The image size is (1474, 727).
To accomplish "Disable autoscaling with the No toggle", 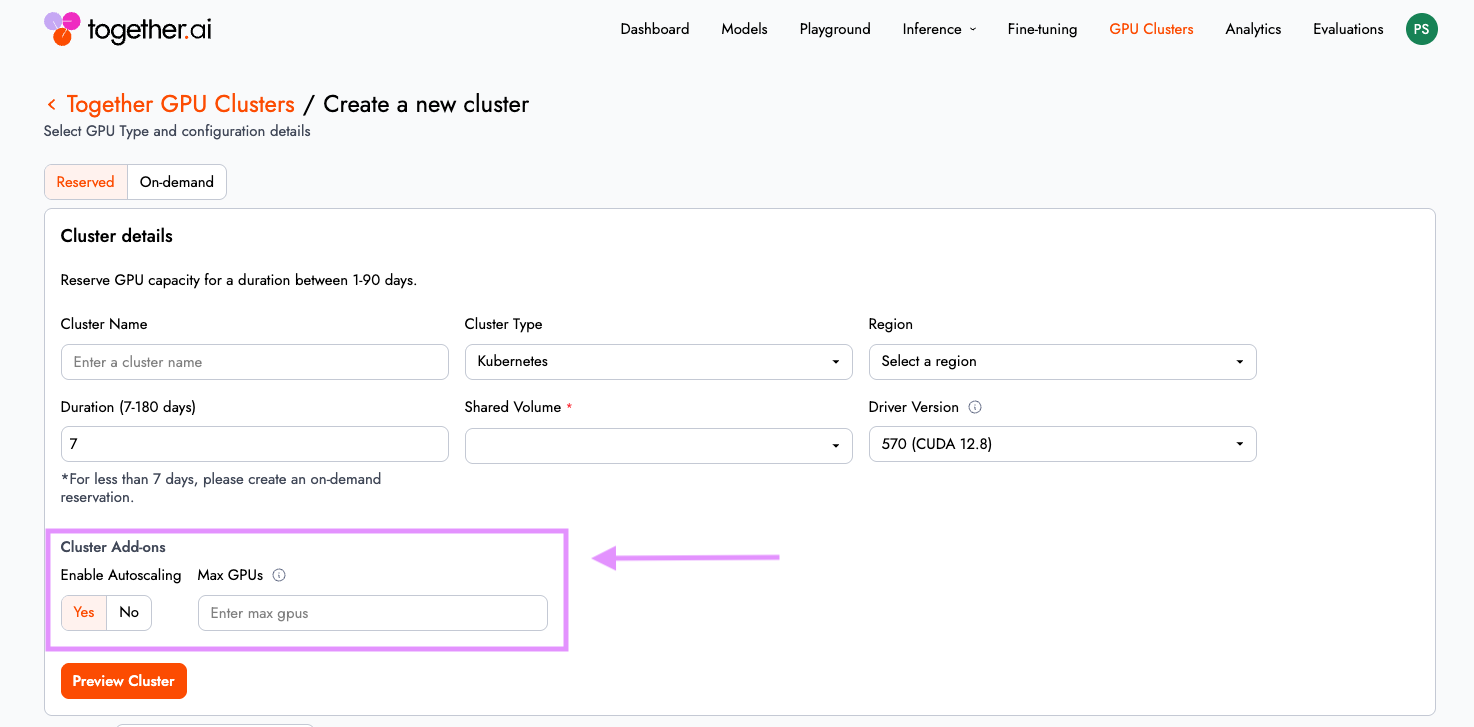I will coord(129,613).
